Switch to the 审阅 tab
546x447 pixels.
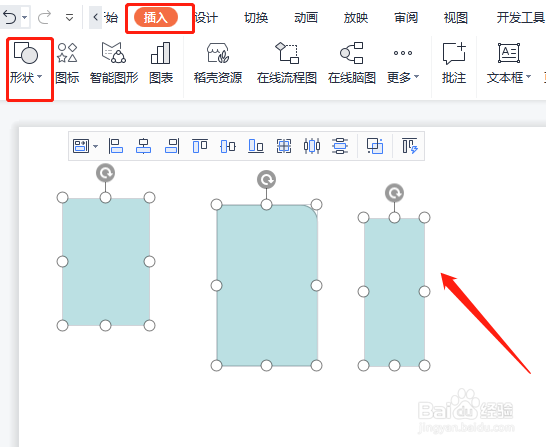pos(406,17)
